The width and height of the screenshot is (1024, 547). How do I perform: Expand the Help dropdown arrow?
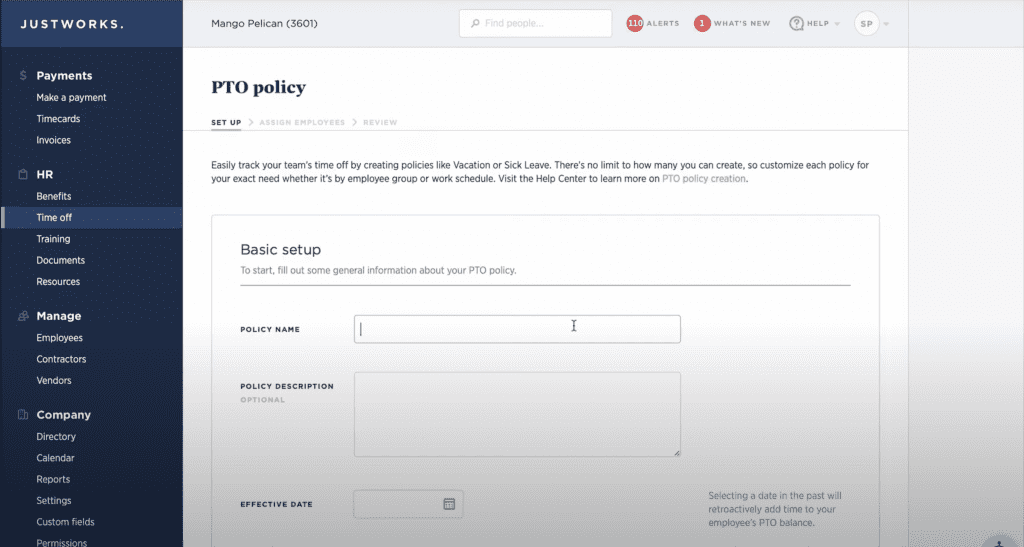(837, 24)
